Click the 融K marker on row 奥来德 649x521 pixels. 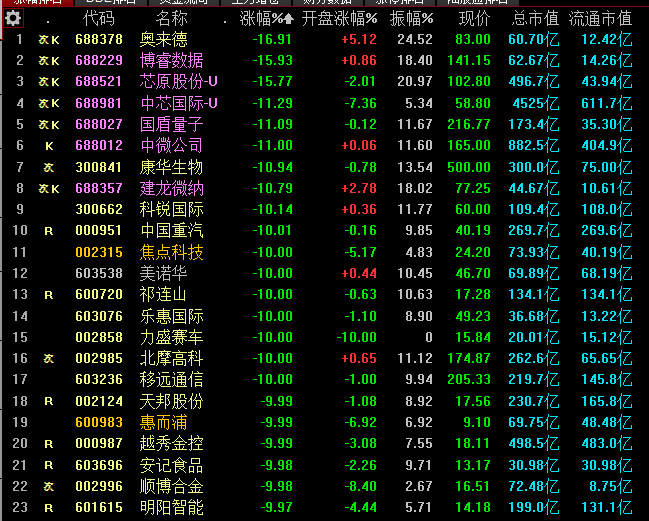coord(49,40)
